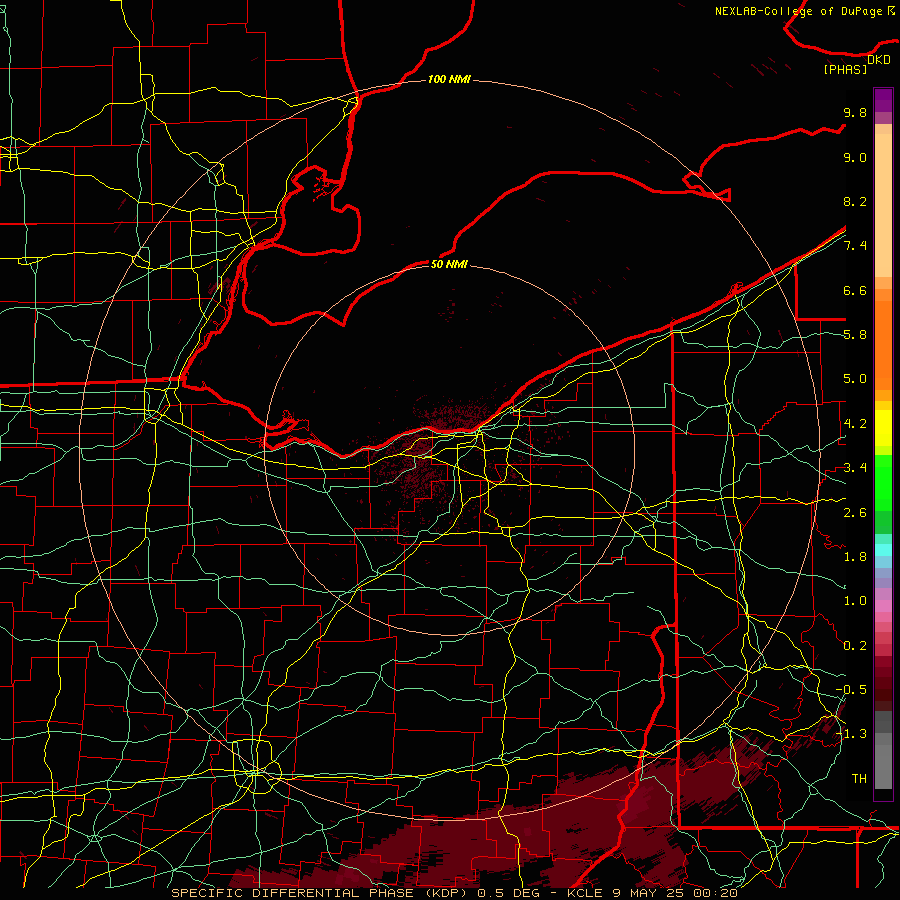Viewport: 900px width, 900px height.
Task: Click the 0.2 scale value
Action: (x=855, y=646)
